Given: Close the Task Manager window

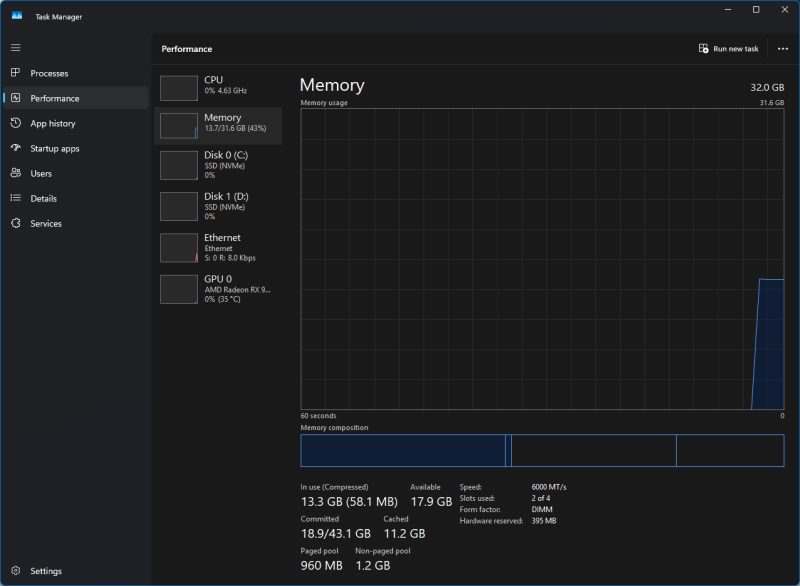Looking at the screenshot, I should coord(785,10).
